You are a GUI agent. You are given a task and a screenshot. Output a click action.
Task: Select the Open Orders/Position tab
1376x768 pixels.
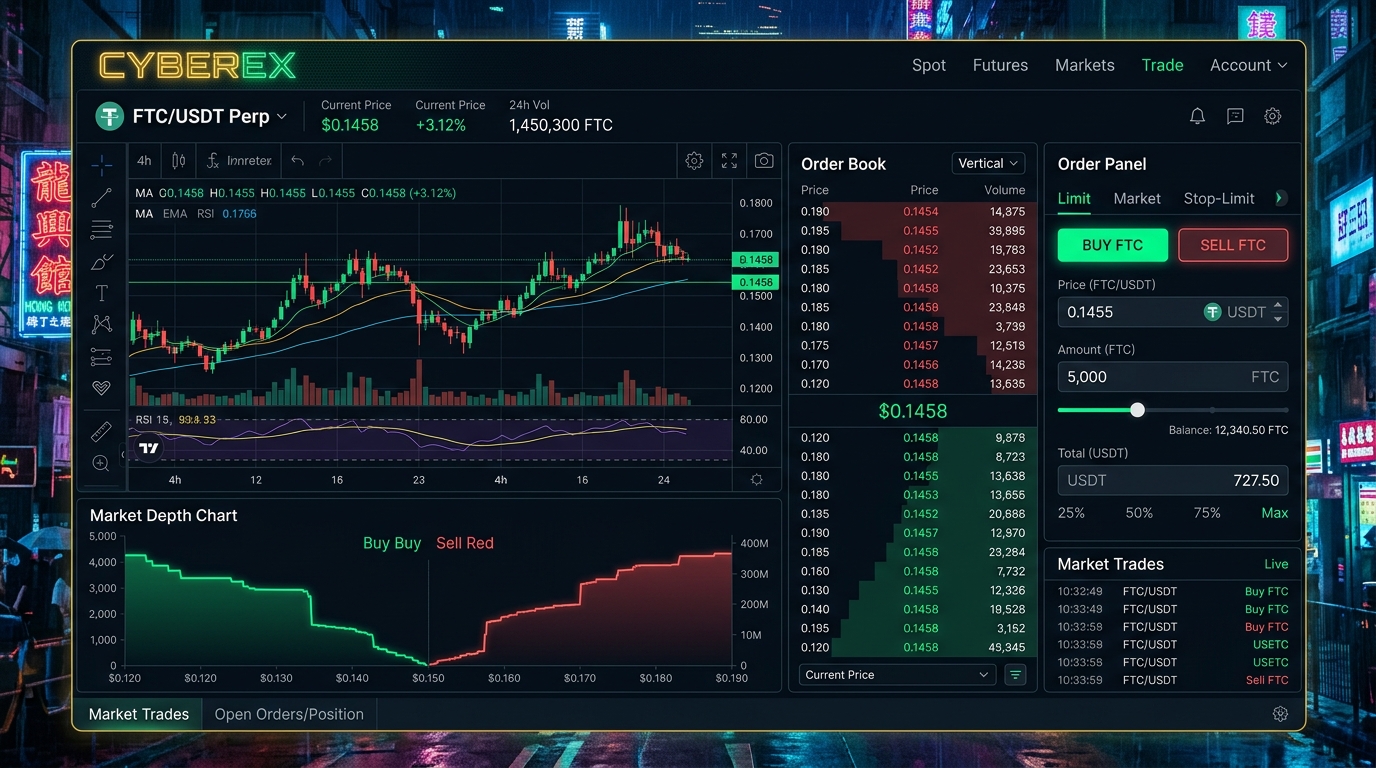click(289, 714)
